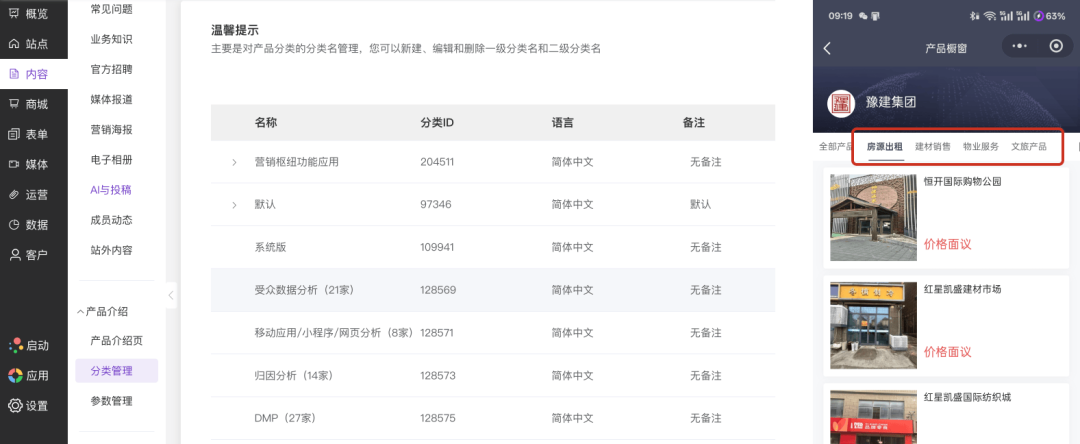
Task: Open the 参数管理 menu item
Action: [x=111, y=401]
